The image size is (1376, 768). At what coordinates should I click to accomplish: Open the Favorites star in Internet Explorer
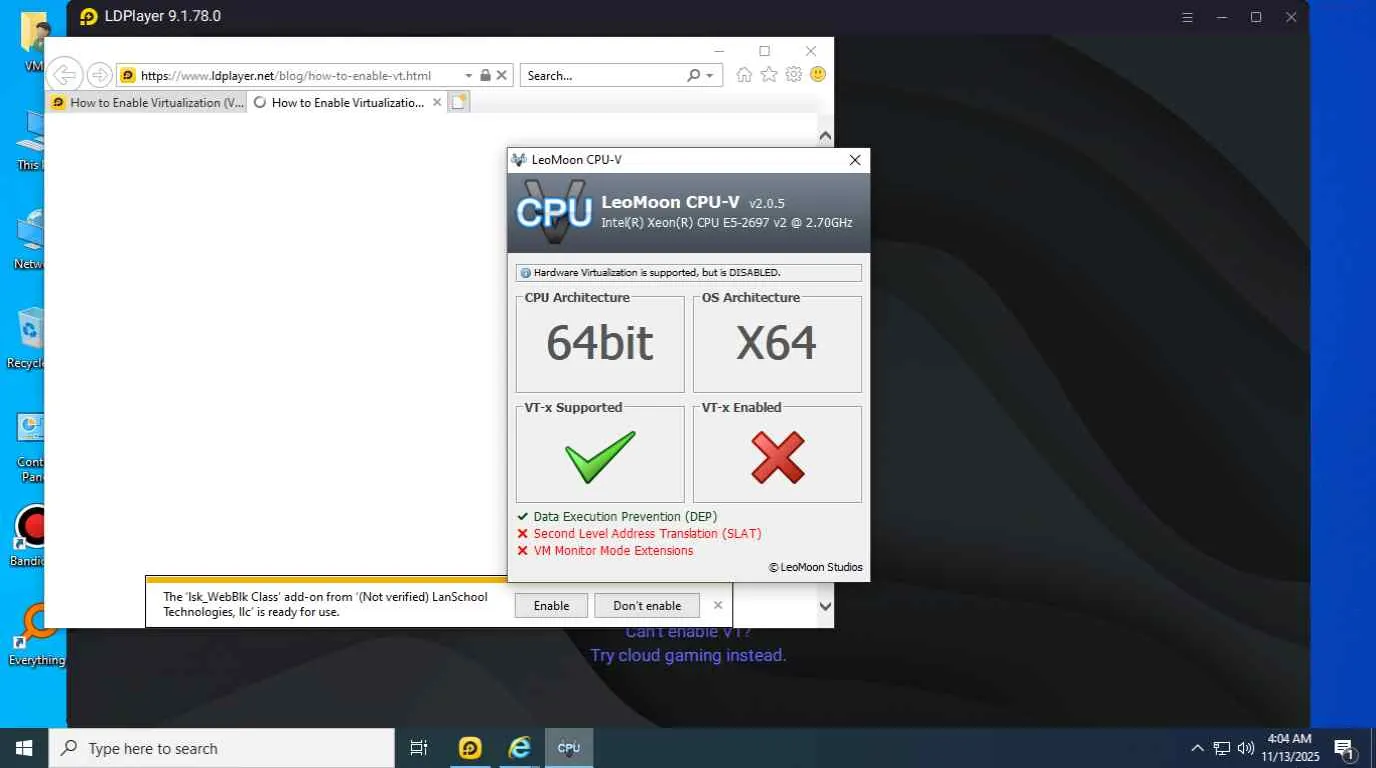pyautogui.click(x=769, y=75)
